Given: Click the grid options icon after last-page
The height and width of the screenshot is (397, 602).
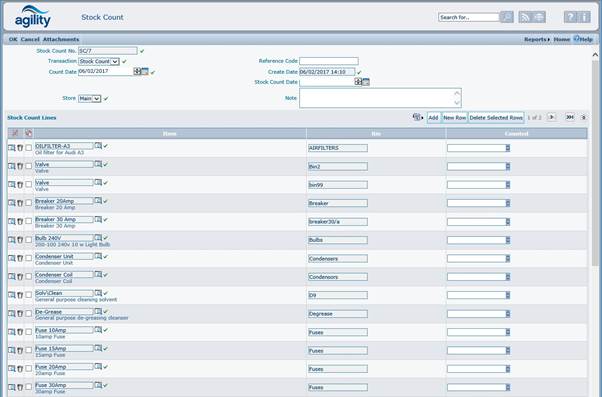Looking at the screenshot, I should point(583,117).
